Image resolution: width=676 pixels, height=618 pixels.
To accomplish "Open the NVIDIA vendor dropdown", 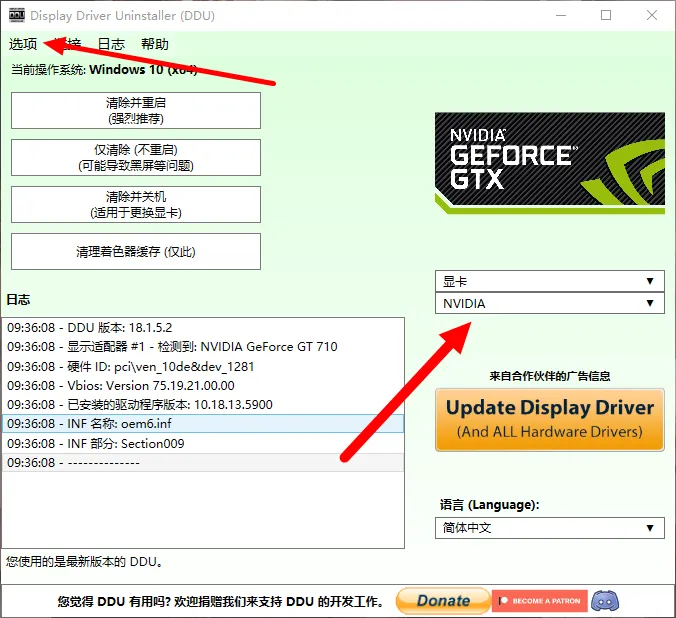I will point(550,303).
